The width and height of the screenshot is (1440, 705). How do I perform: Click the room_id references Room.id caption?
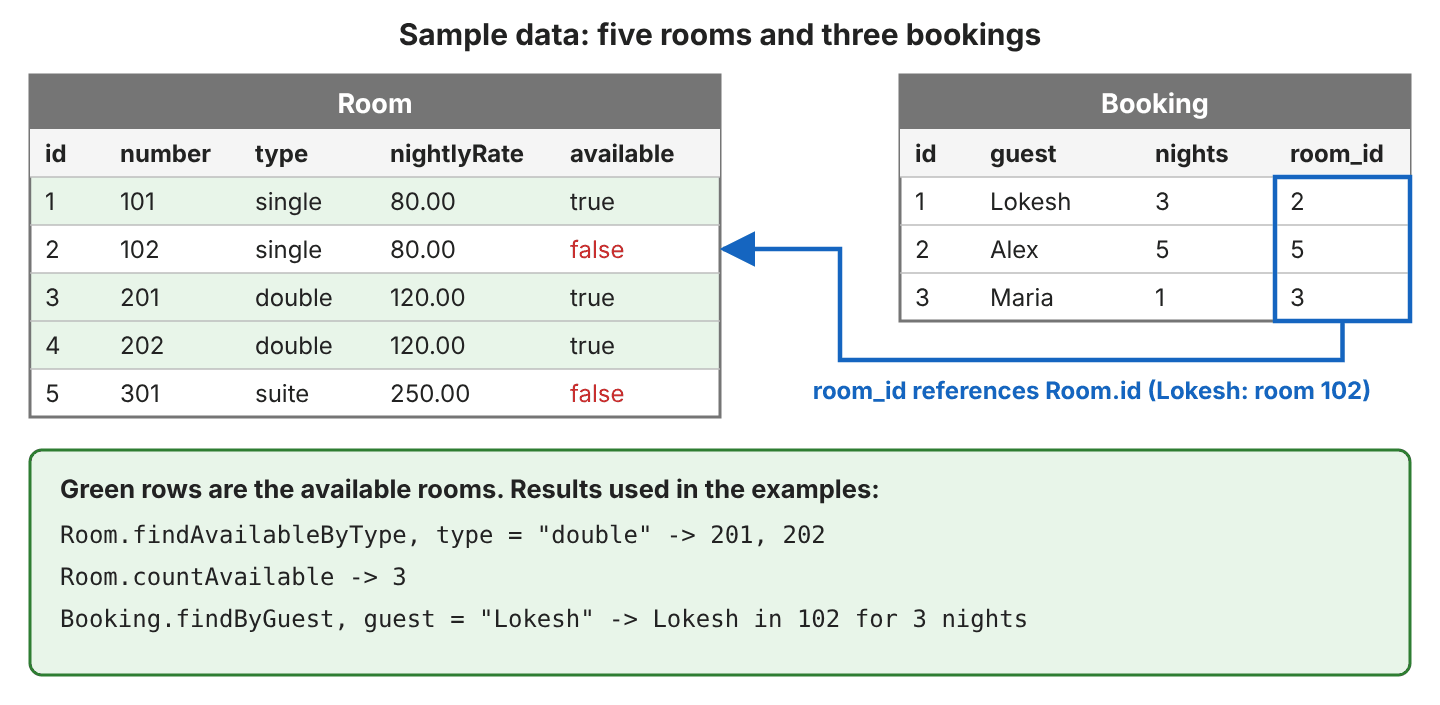click(1091, 390)
